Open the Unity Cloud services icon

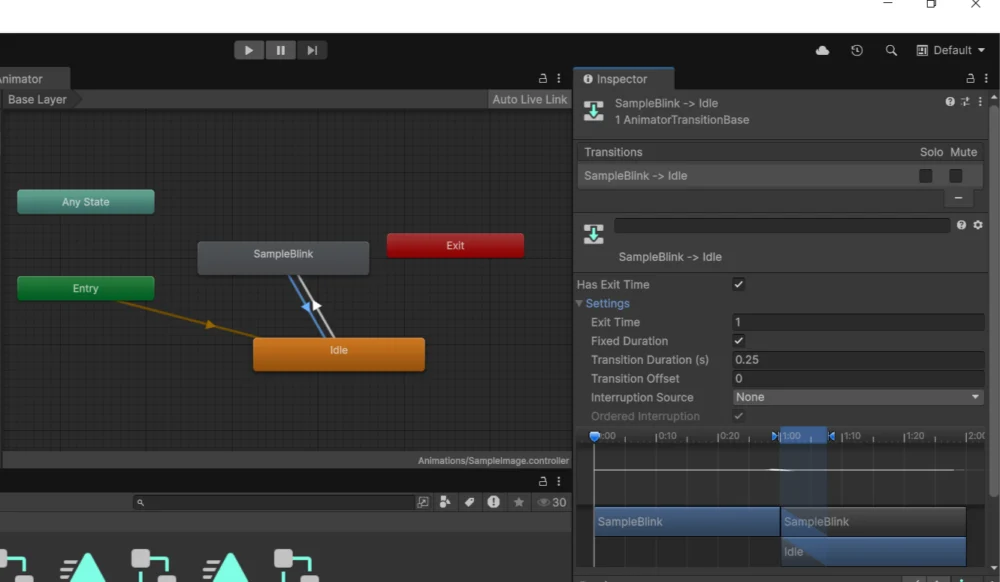point(823,50)
